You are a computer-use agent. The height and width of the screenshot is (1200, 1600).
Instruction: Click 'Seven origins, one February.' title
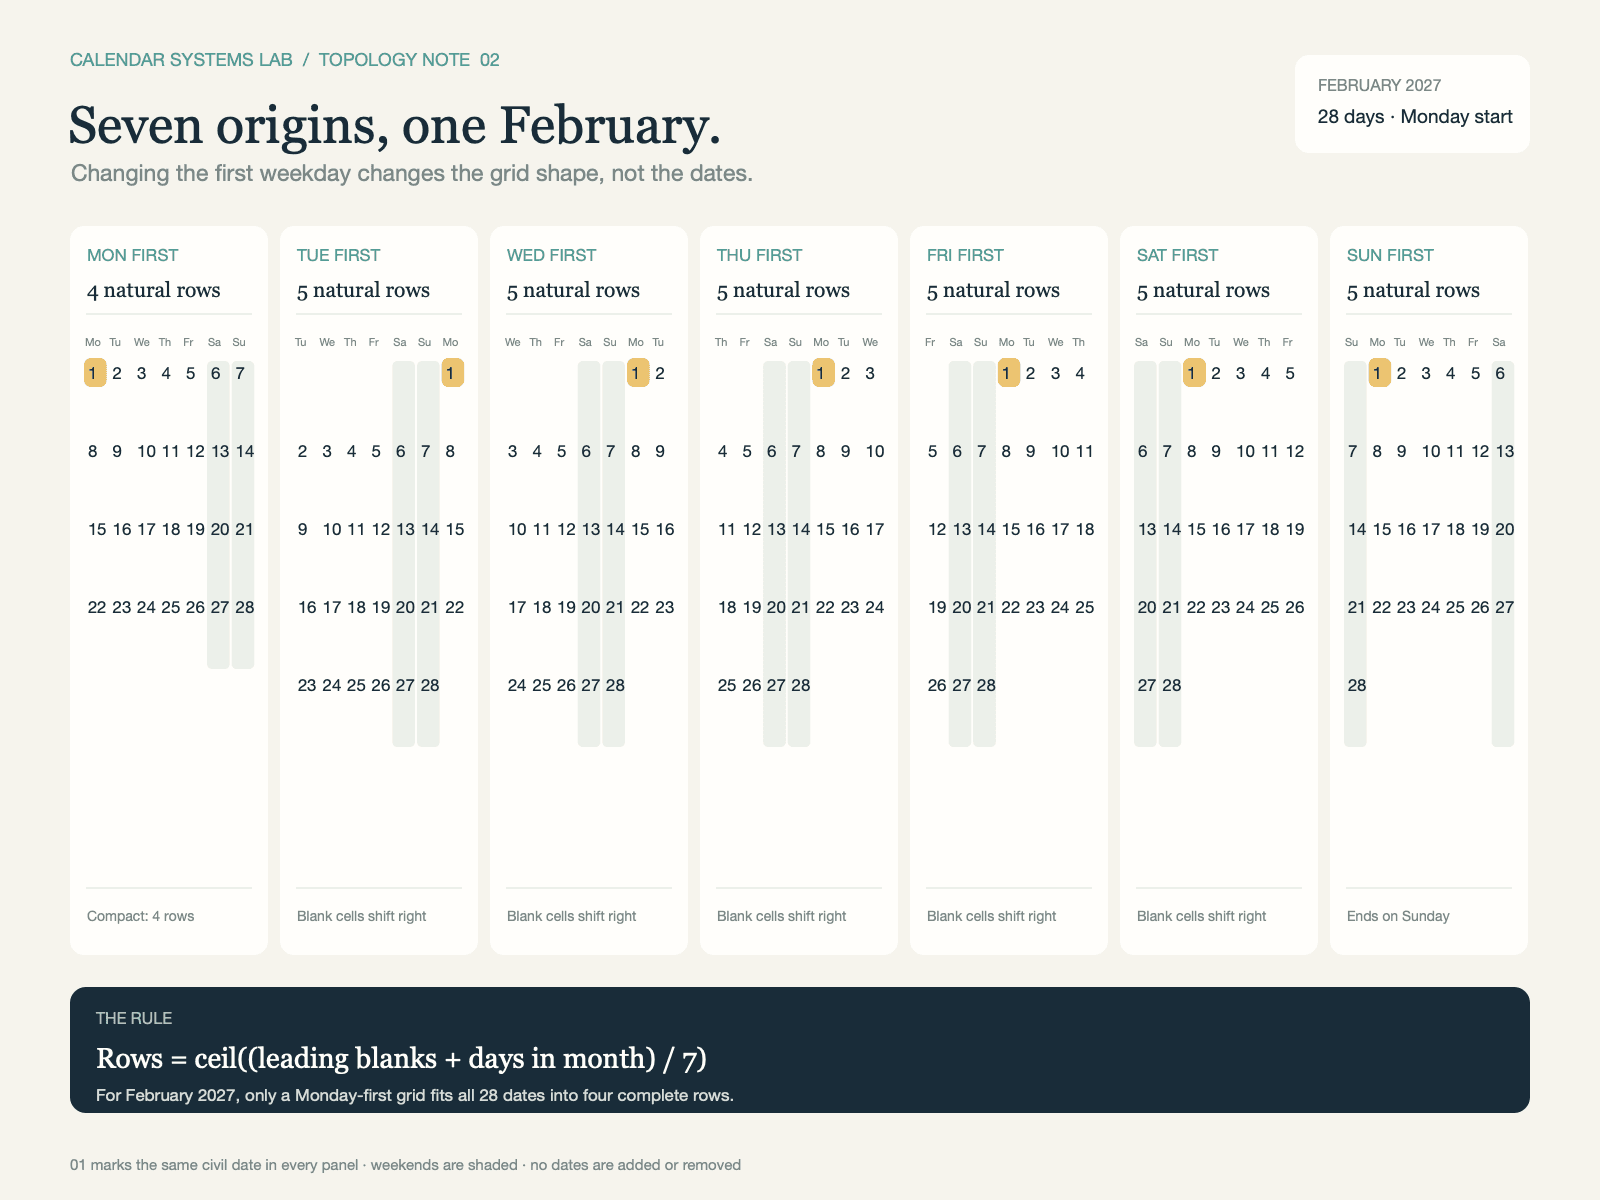coord(395,126)
